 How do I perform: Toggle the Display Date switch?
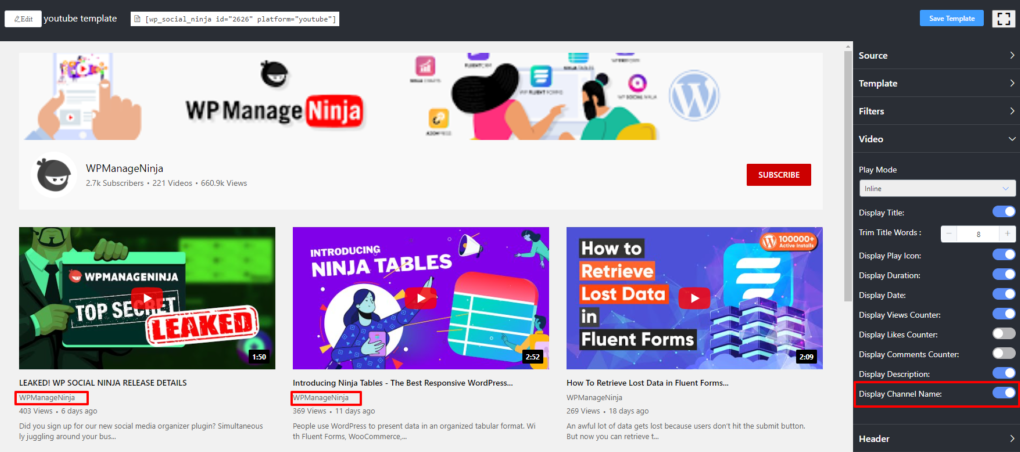(1003, 295)
